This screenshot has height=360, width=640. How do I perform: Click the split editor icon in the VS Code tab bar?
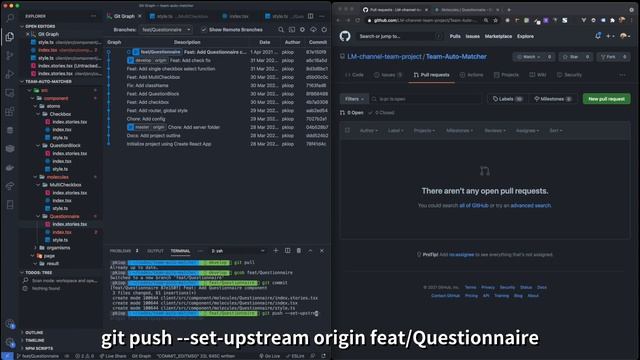(x=311, y=16)
